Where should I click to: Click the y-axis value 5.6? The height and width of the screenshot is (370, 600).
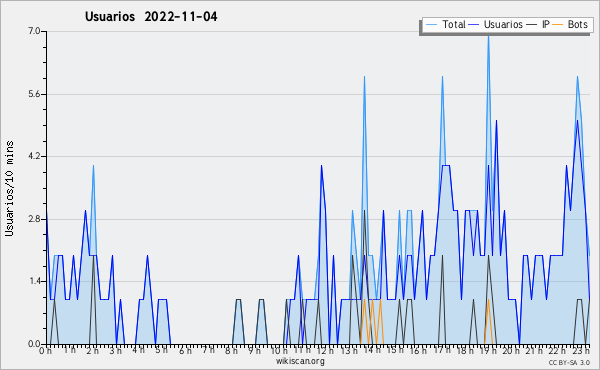(x=34, y=94)
